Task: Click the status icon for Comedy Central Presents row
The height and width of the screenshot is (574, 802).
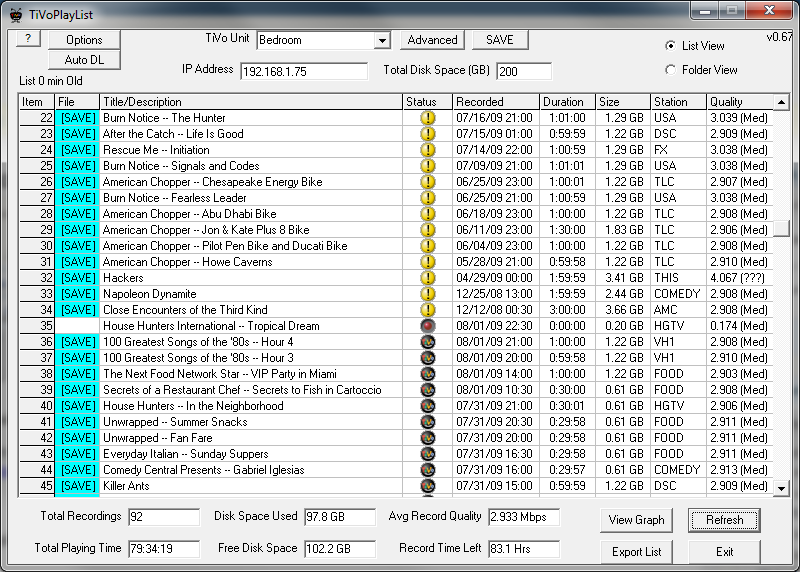Action: coord(428,470)
